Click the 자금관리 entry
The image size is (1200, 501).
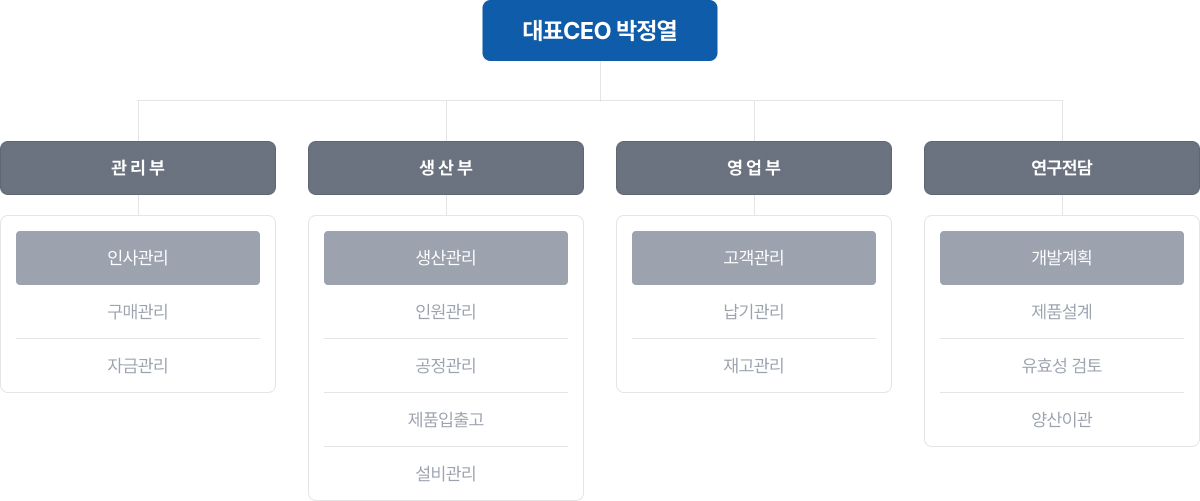[x=138, y=366]
